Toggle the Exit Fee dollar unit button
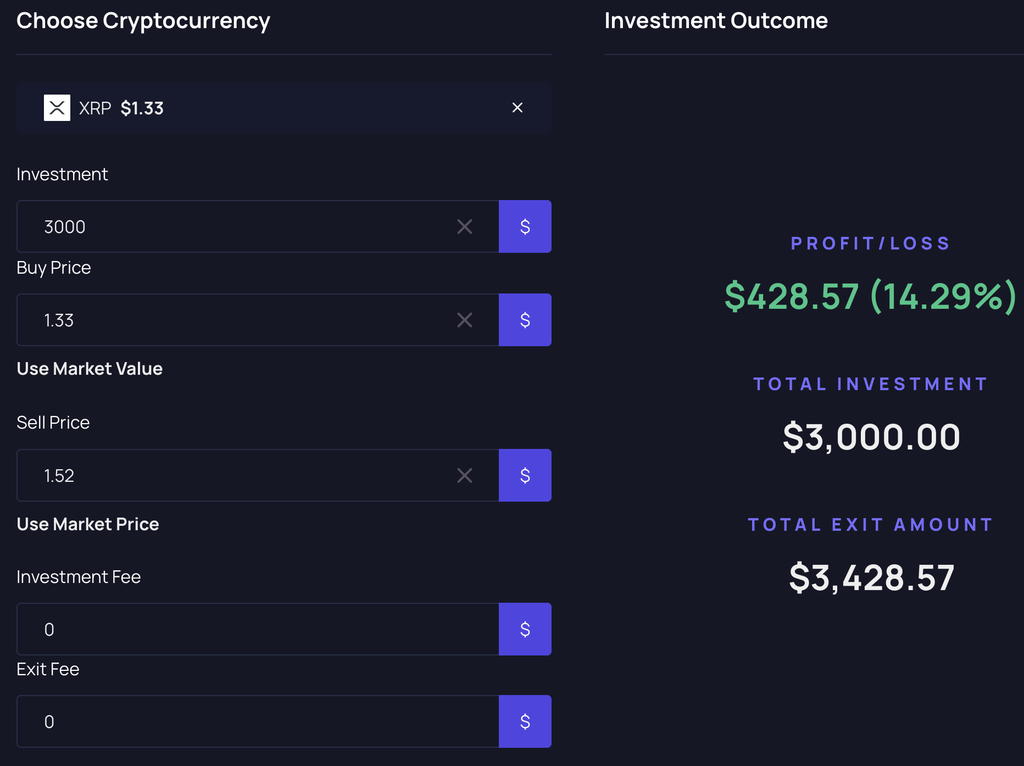The image size is (1024, 766). pos(525,722)
